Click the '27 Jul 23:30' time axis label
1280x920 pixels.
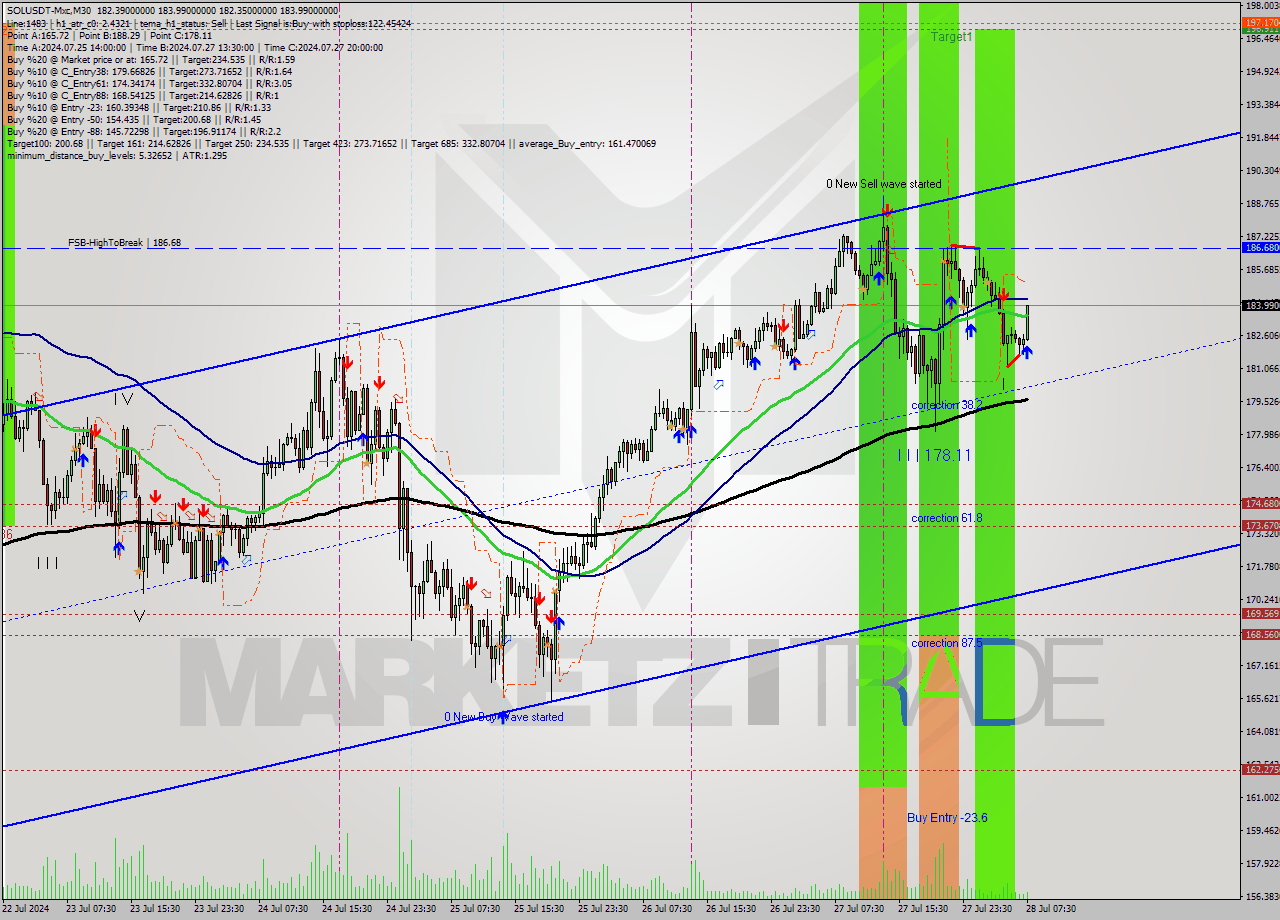(x=987, y=909)
